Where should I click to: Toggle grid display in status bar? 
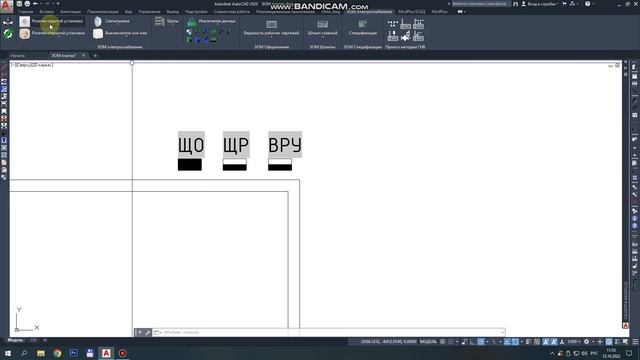[442, 342]
